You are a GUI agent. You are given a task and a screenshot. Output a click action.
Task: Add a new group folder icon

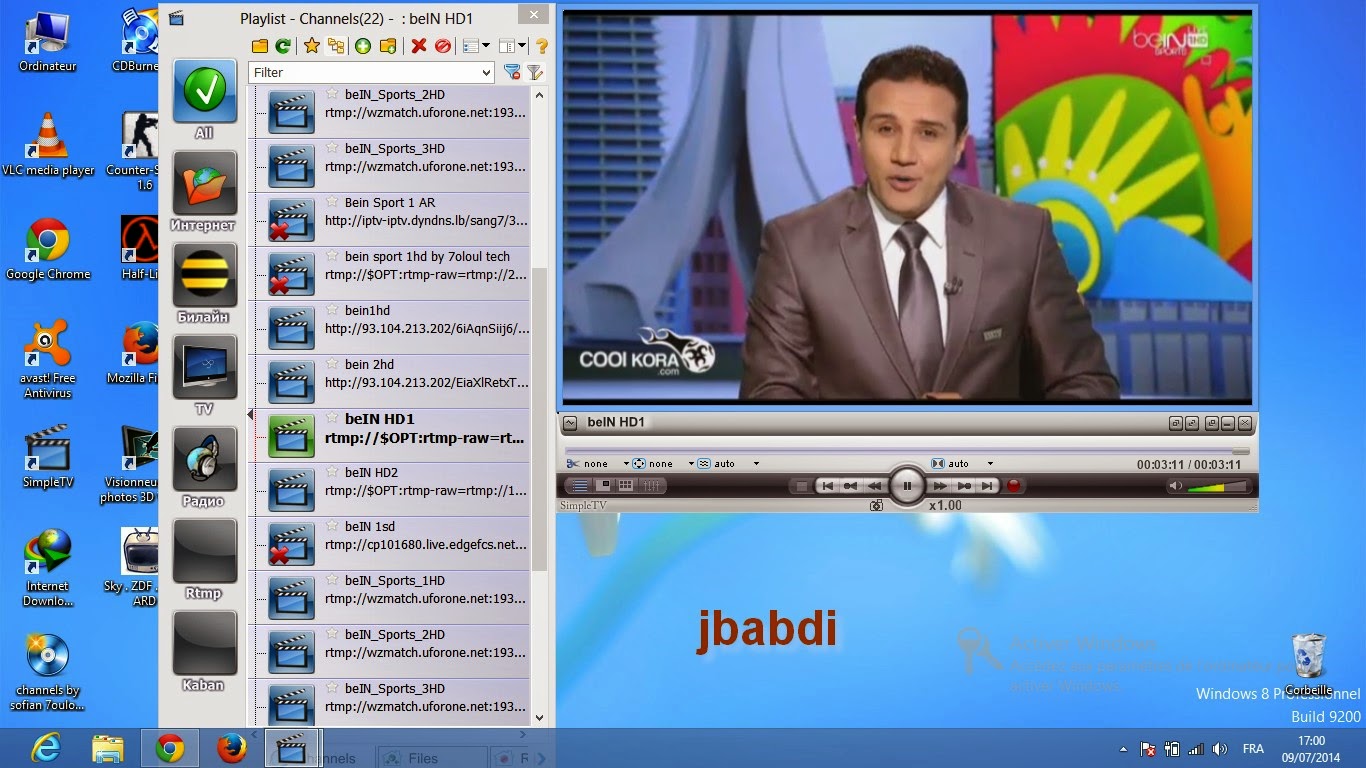click(x=388, y=46)
